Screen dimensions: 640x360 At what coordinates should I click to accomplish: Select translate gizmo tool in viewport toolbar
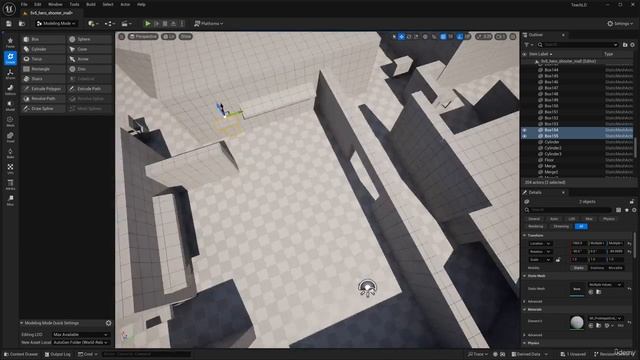tap(402, 36)
